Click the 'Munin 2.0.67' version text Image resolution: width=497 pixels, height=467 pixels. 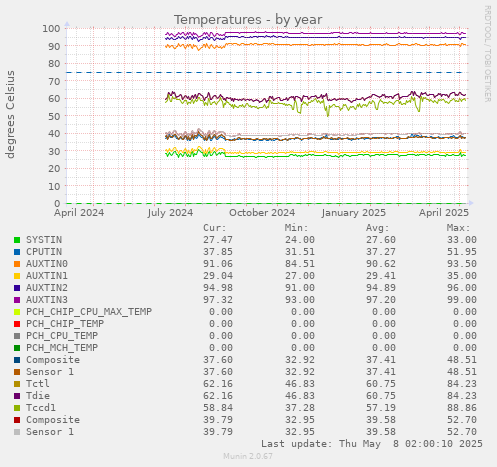tap(248, 456)
